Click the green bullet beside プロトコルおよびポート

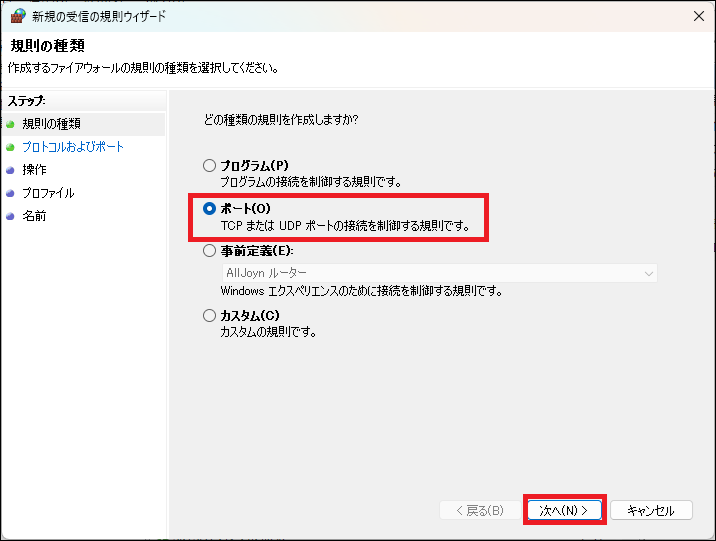point(11,147)
